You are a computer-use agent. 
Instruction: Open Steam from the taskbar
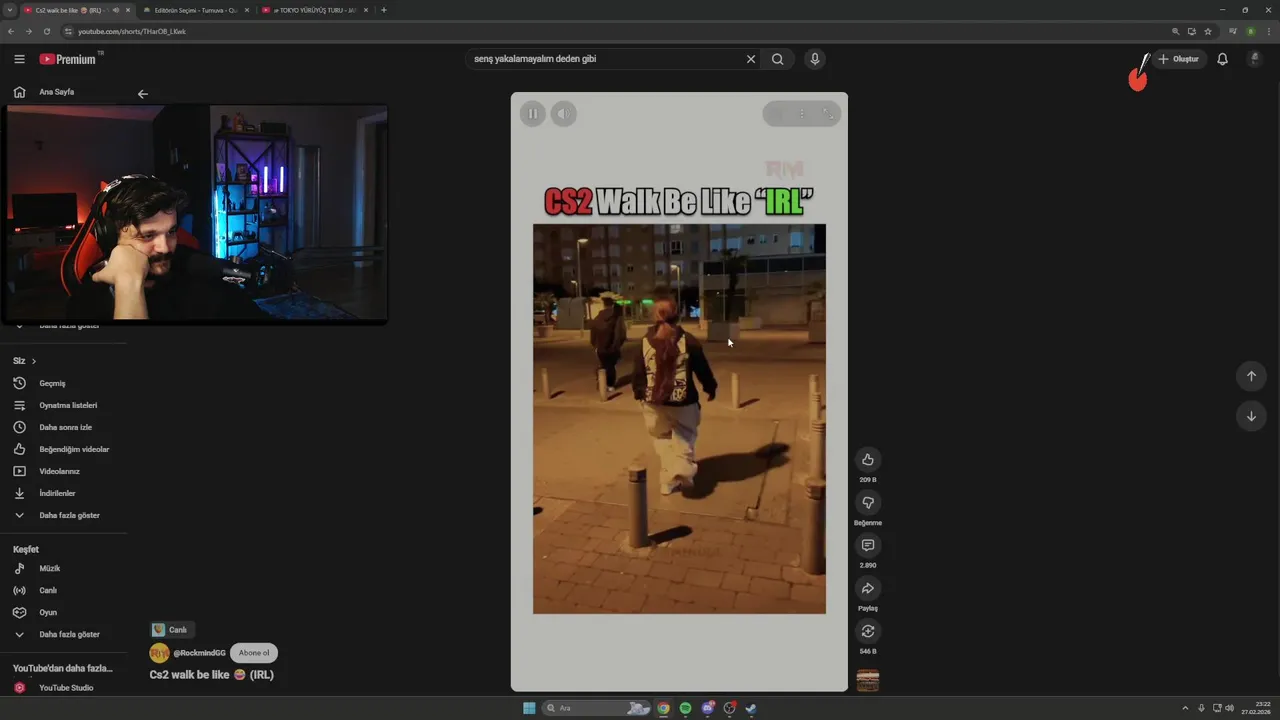[x=751, y=709]
